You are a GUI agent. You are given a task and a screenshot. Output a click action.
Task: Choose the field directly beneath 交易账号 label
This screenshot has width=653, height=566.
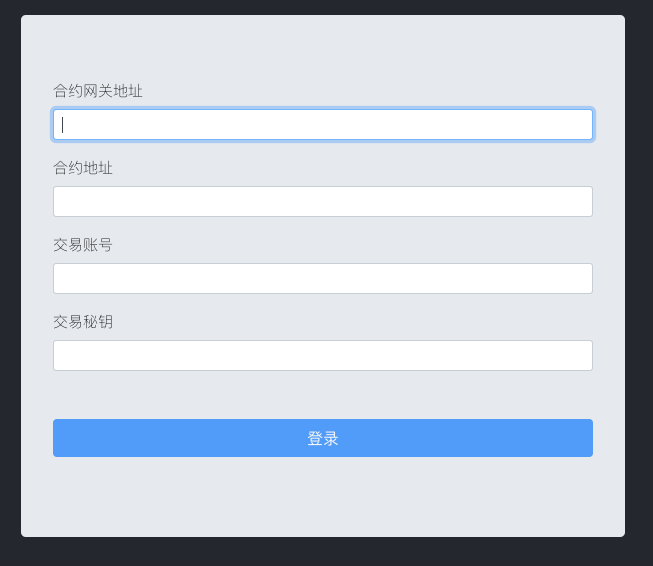coord(323,278)
